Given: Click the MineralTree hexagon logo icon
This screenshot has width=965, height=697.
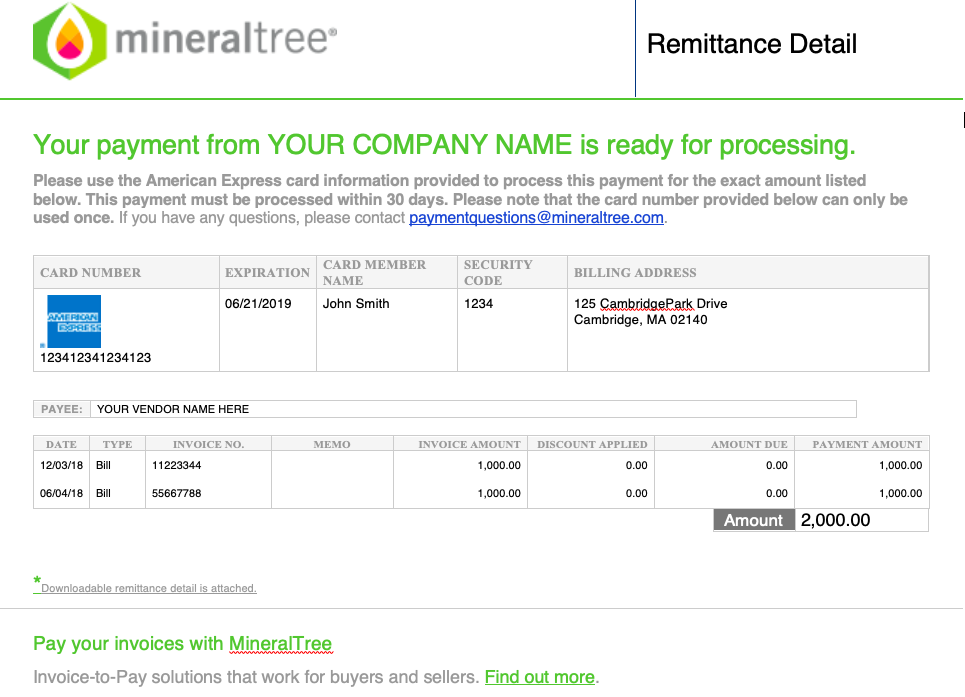Looking at the screenshot, I should pos(70,41).
